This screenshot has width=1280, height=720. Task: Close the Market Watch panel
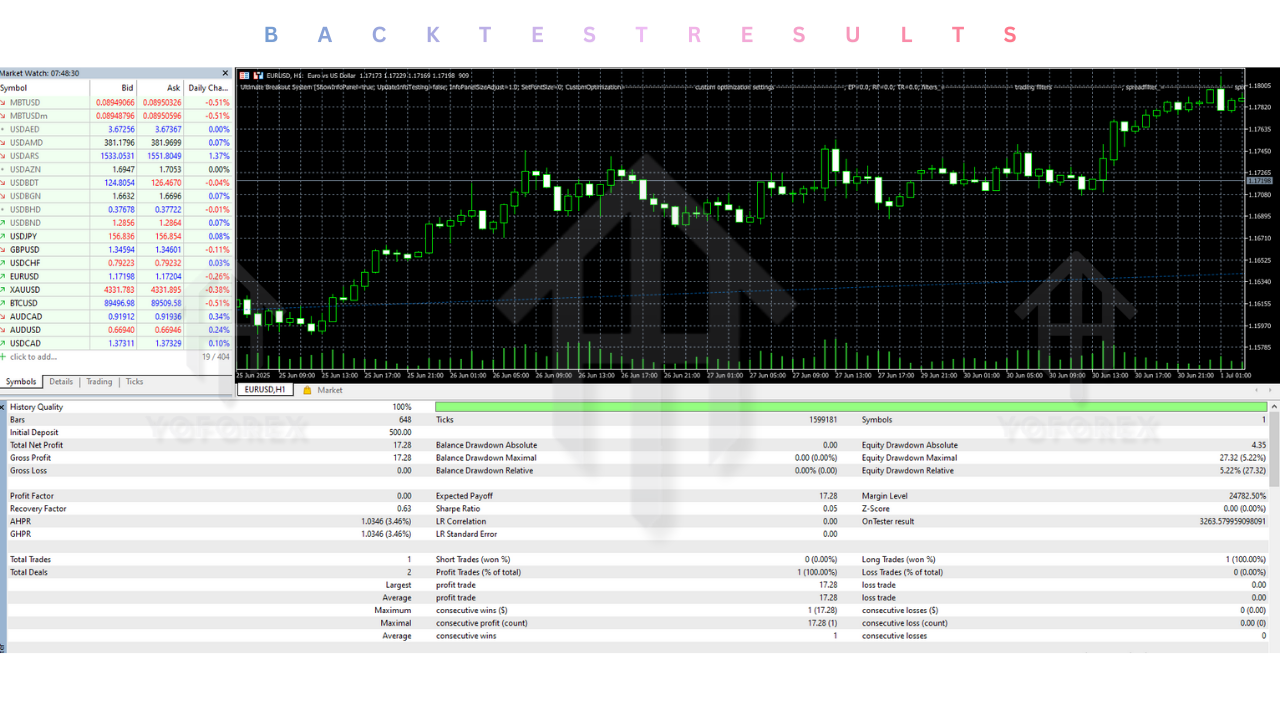pos(226,73)
